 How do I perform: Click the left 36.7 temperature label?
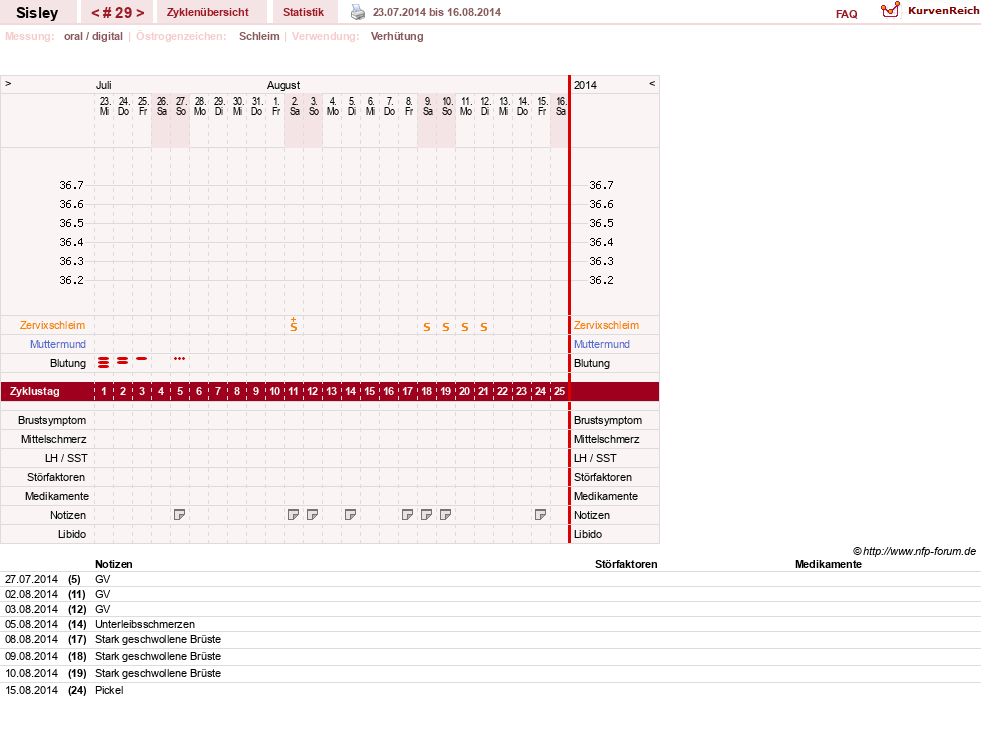pyautogui.click(x=71, y=185)
